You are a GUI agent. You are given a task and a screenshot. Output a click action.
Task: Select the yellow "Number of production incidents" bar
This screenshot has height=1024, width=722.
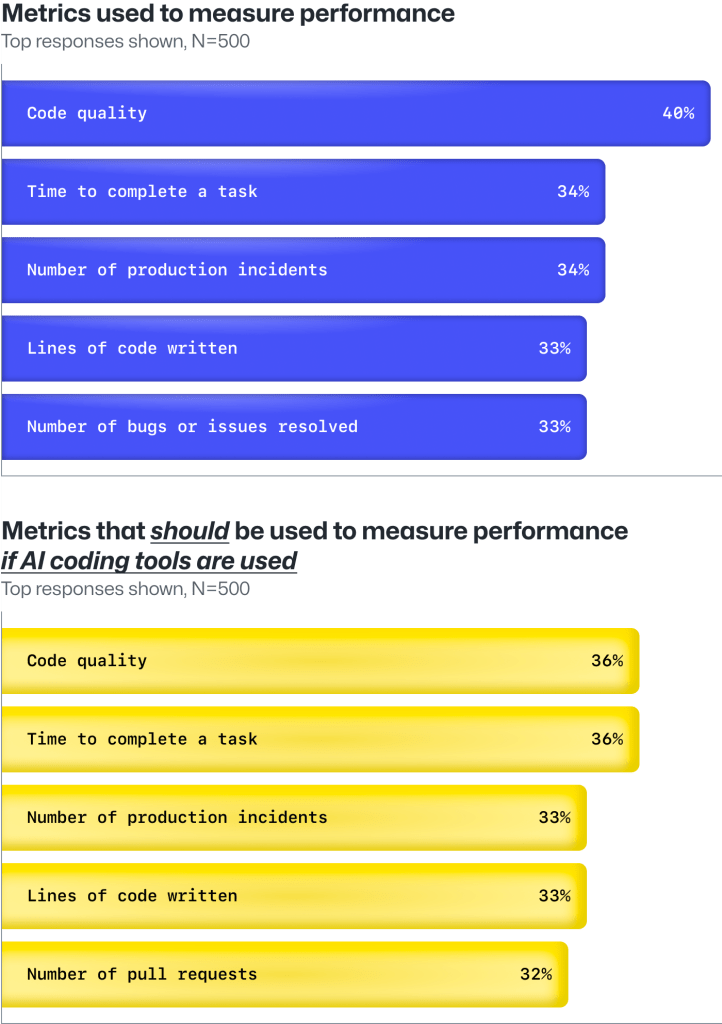click(x=293, y=818)
